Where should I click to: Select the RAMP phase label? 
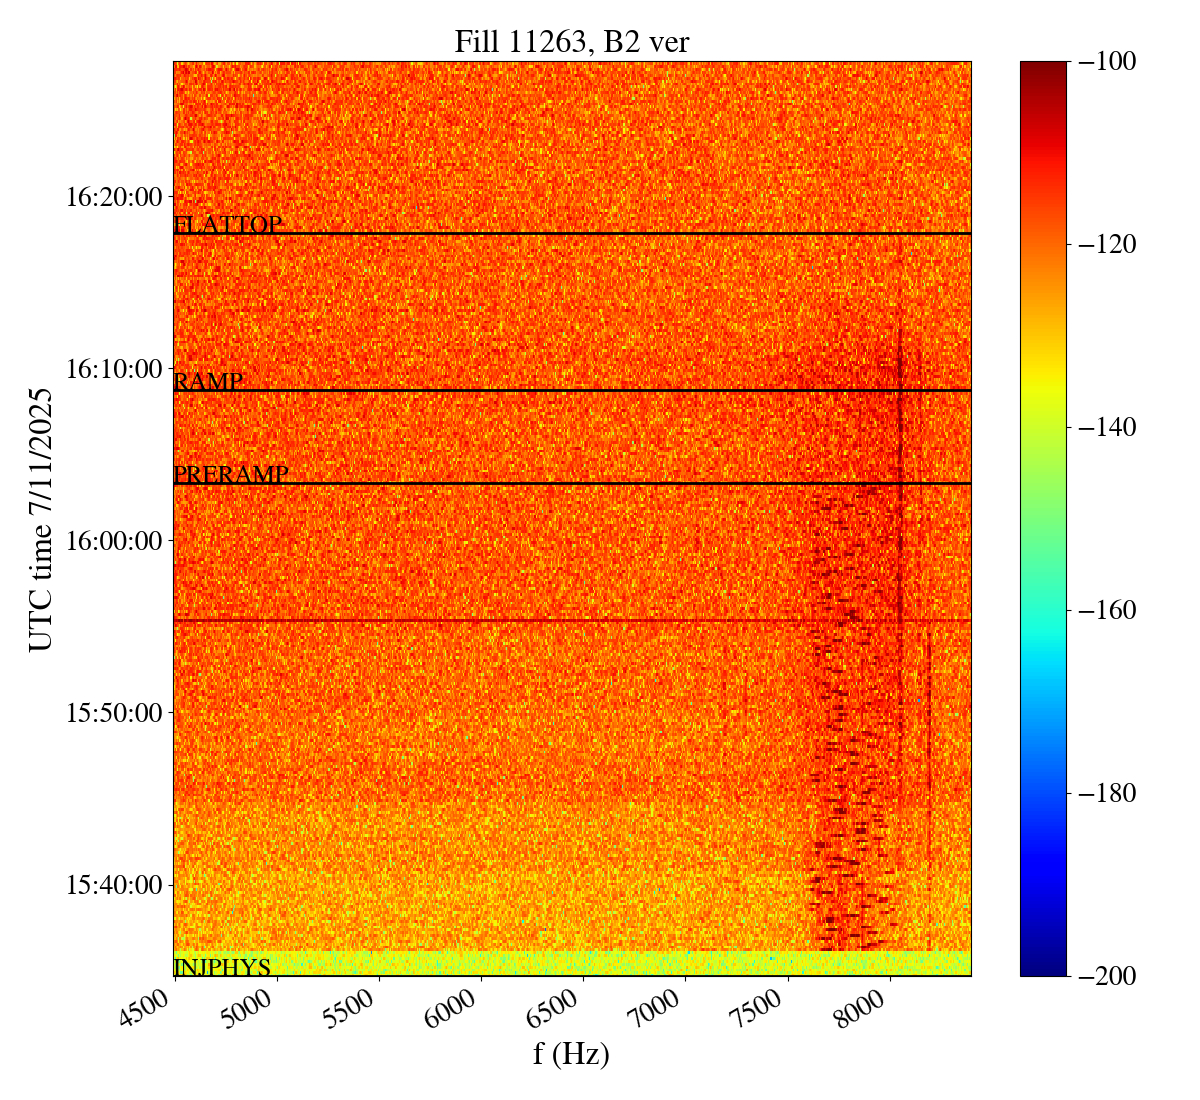click(x=208, y=381)
